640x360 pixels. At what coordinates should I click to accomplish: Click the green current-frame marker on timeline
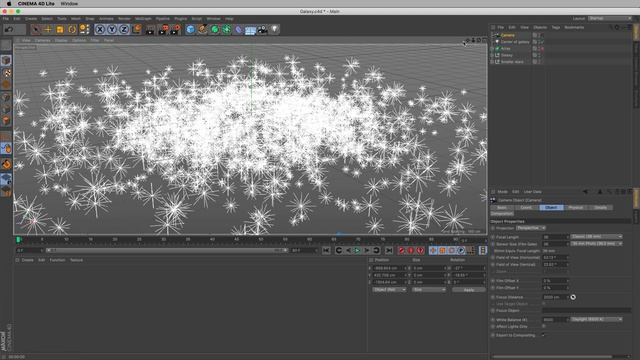tap(18, 240)
